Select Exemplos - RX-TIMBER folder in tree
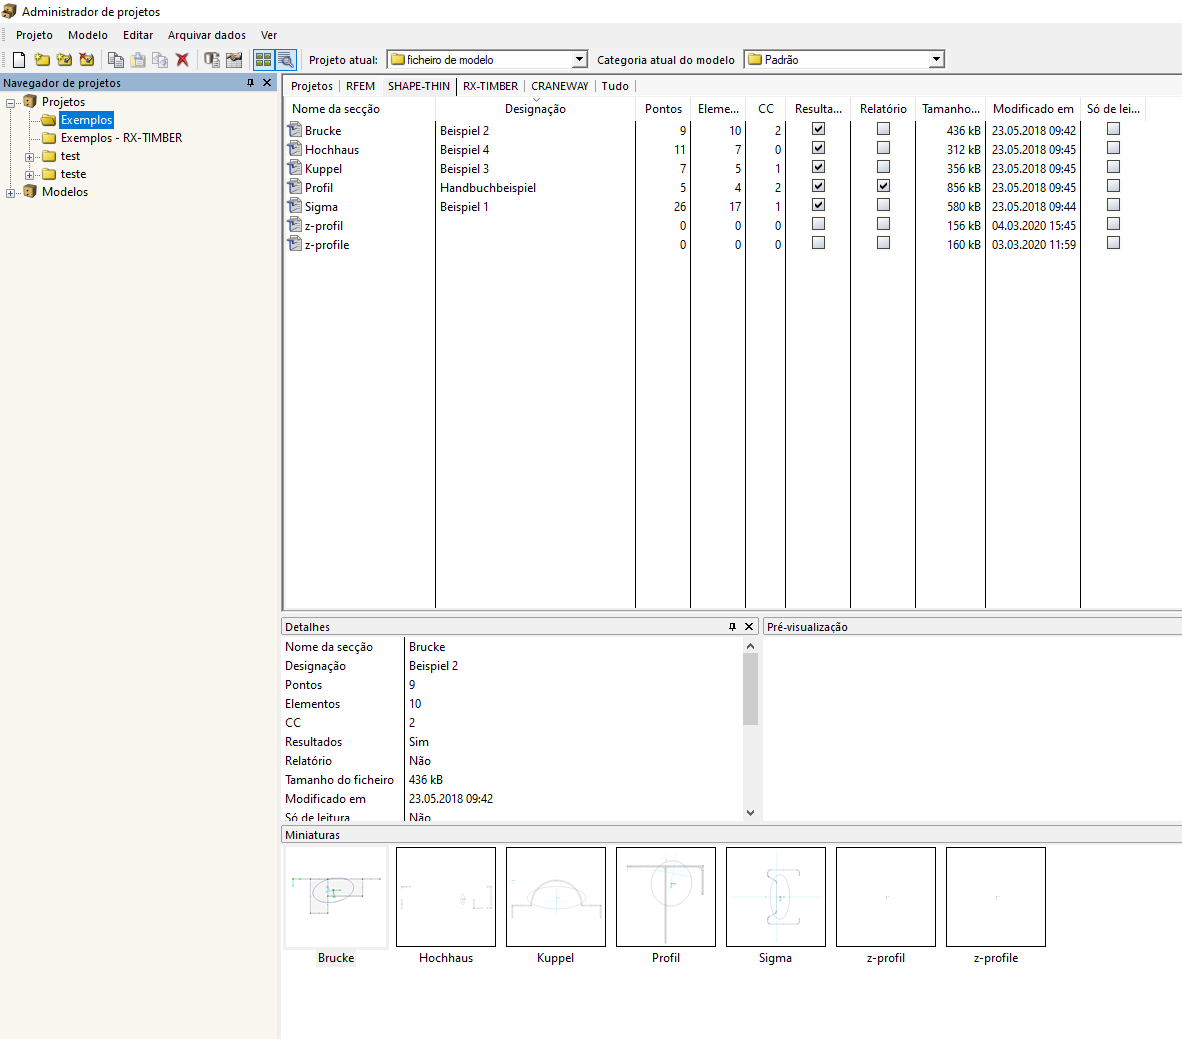Screen dimensions: 1182x1039 121,138
